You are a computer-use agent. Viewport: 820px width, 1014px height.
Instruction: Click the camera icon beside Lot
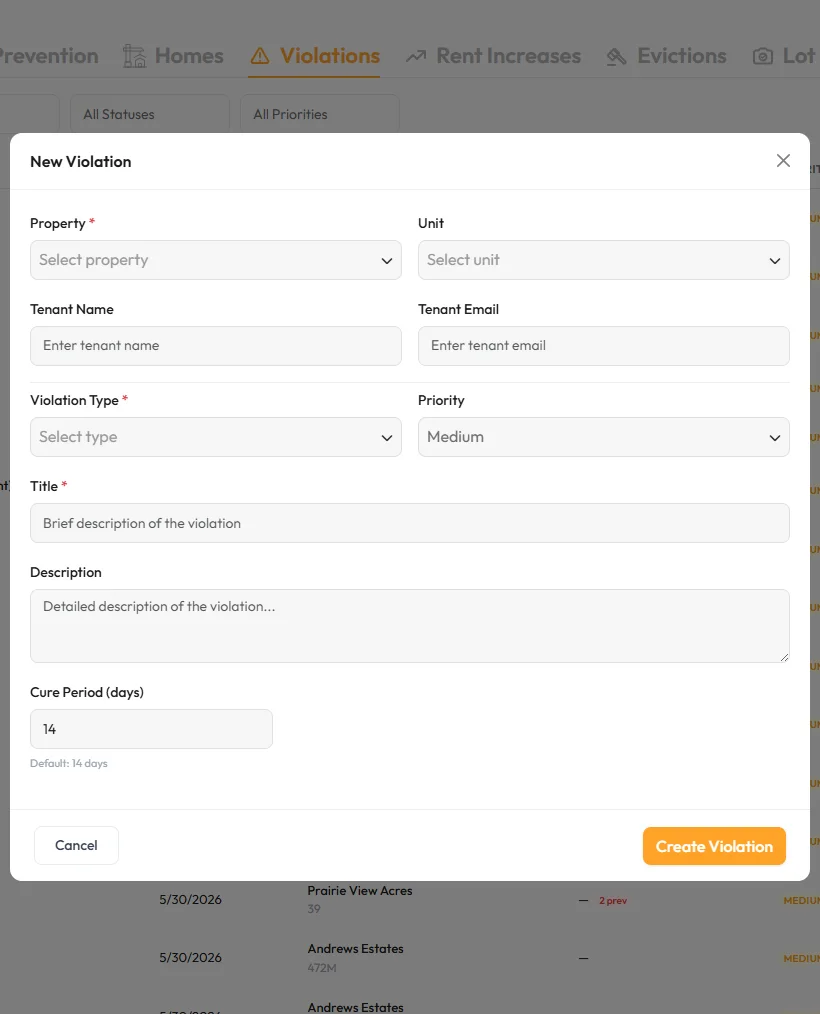(762, 56)
